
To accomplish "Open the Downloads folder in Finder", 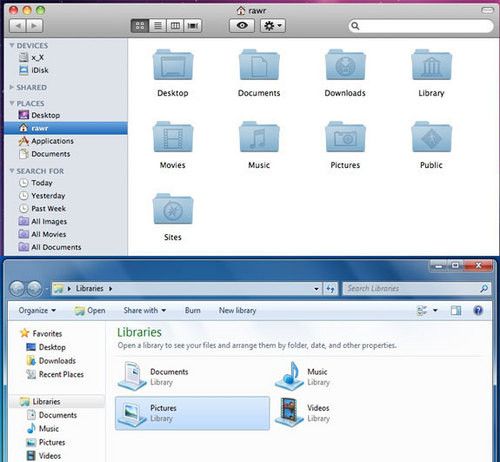I will tap(345, 65).
